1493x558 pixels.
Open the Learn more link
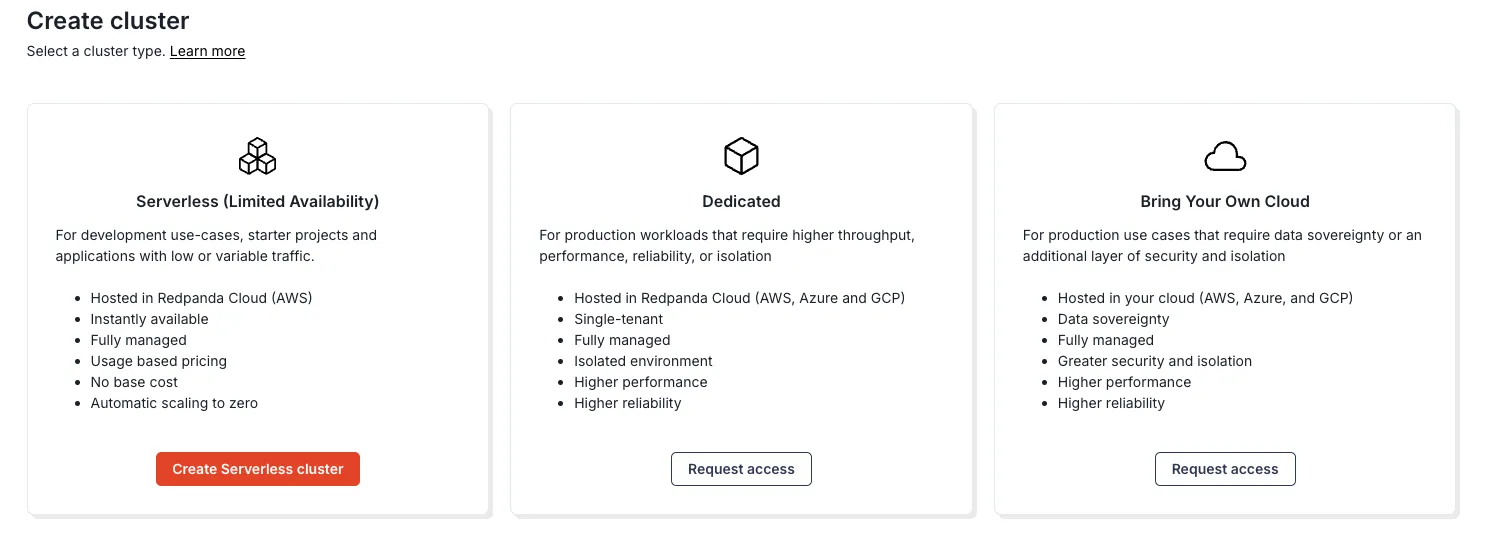pos(207,51)
